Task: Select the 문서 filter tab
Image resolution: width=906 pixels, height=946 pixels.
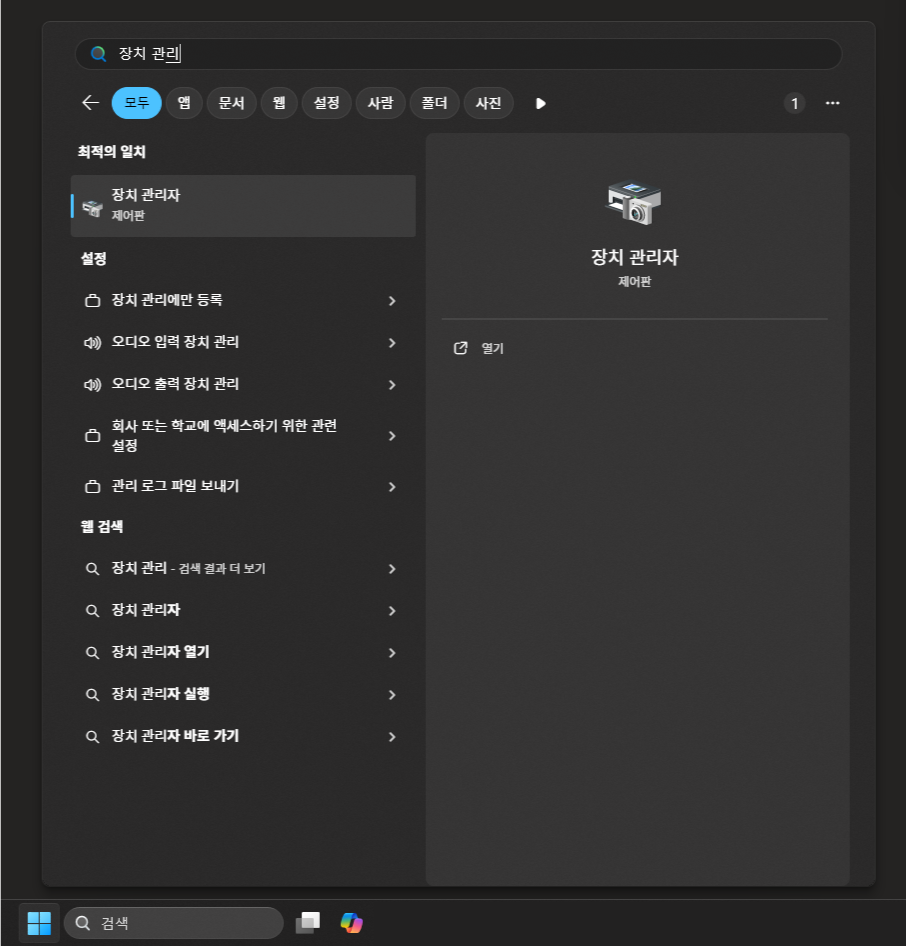Action: (x=231, y=103)
